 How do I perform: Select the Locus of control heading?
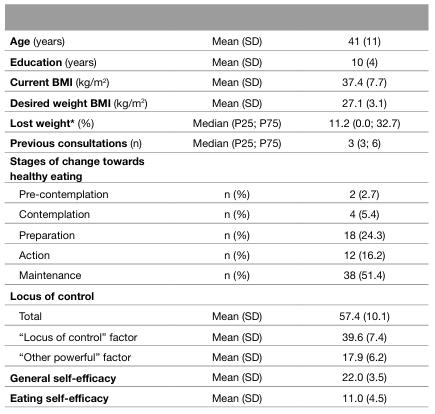[52, 296]
